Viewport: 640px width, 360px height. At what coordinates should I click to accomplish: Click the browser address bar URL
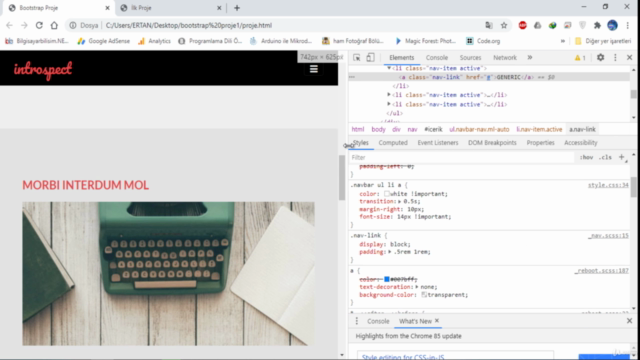tap(189, 25)
